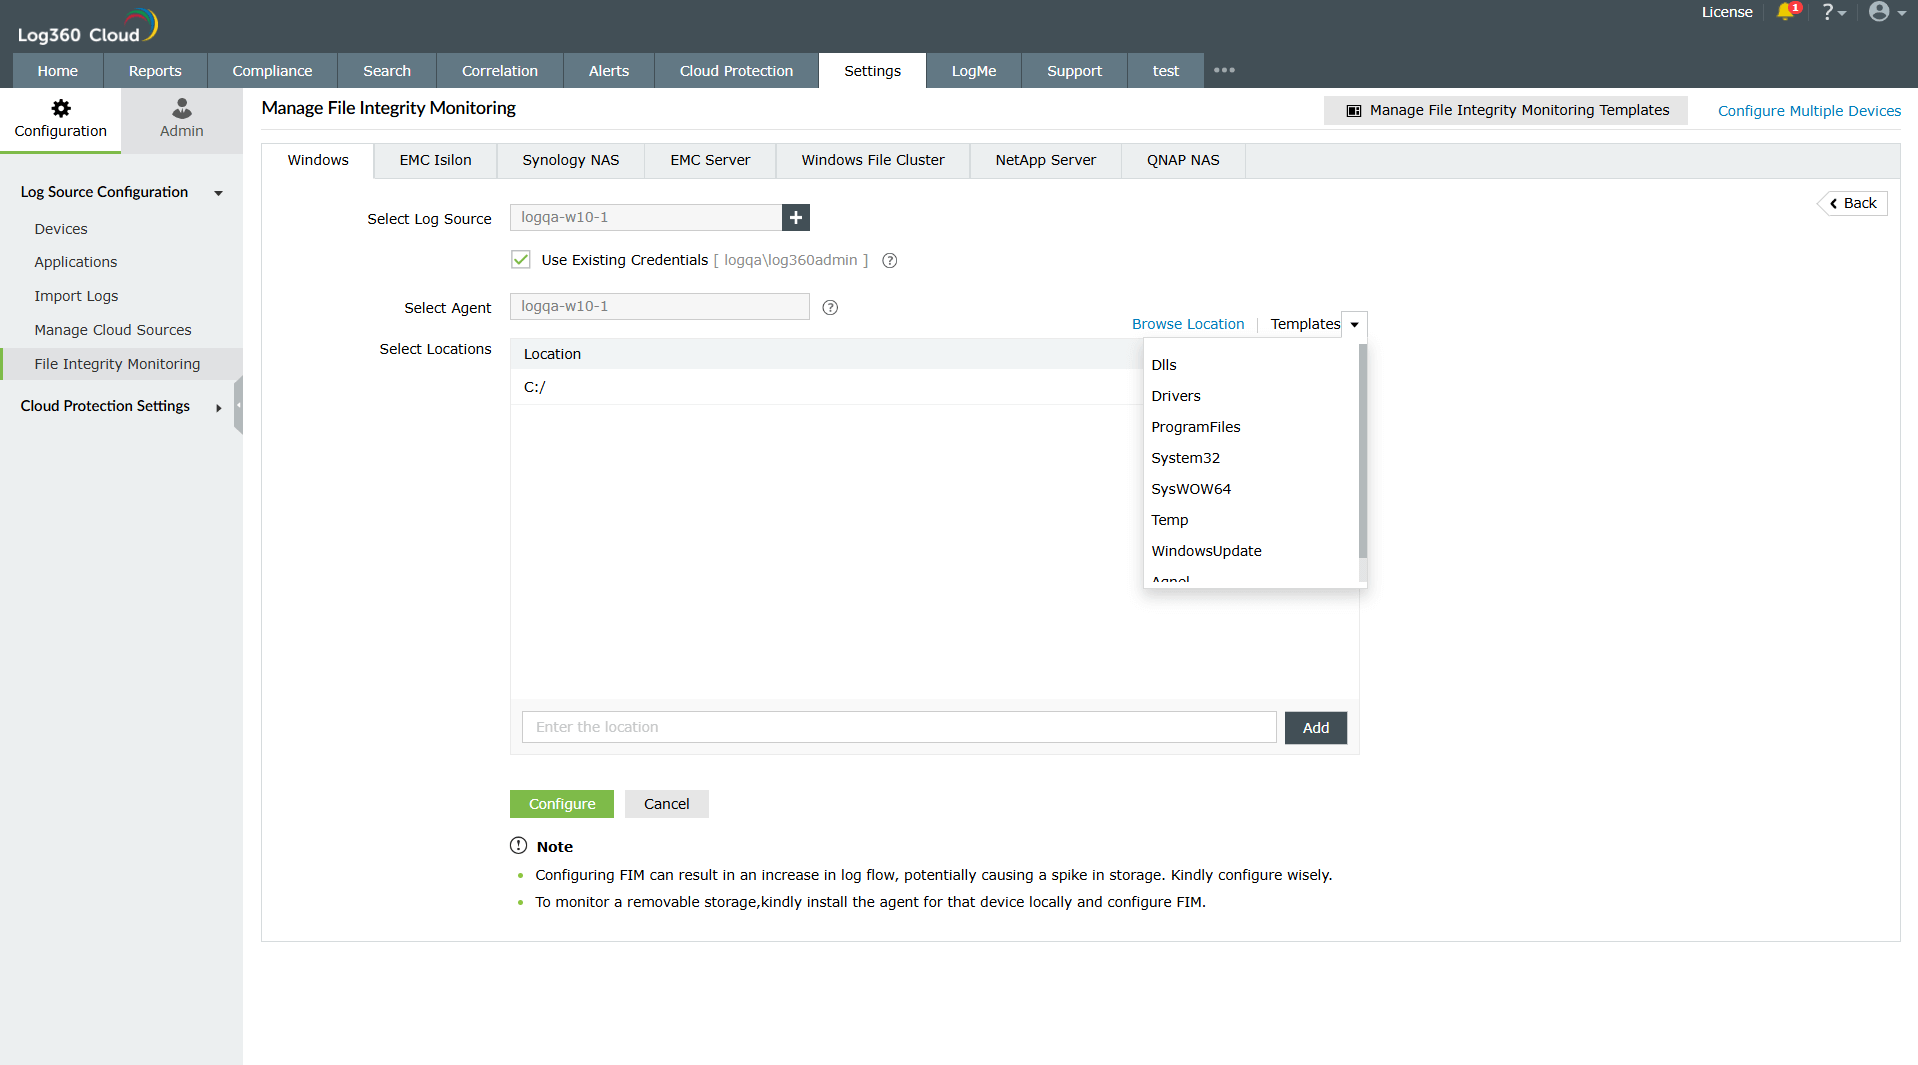The height and width of the screenshot is (1065, 1918).
Task: Switch to the Admin section icon
Action: coord(180,118)
